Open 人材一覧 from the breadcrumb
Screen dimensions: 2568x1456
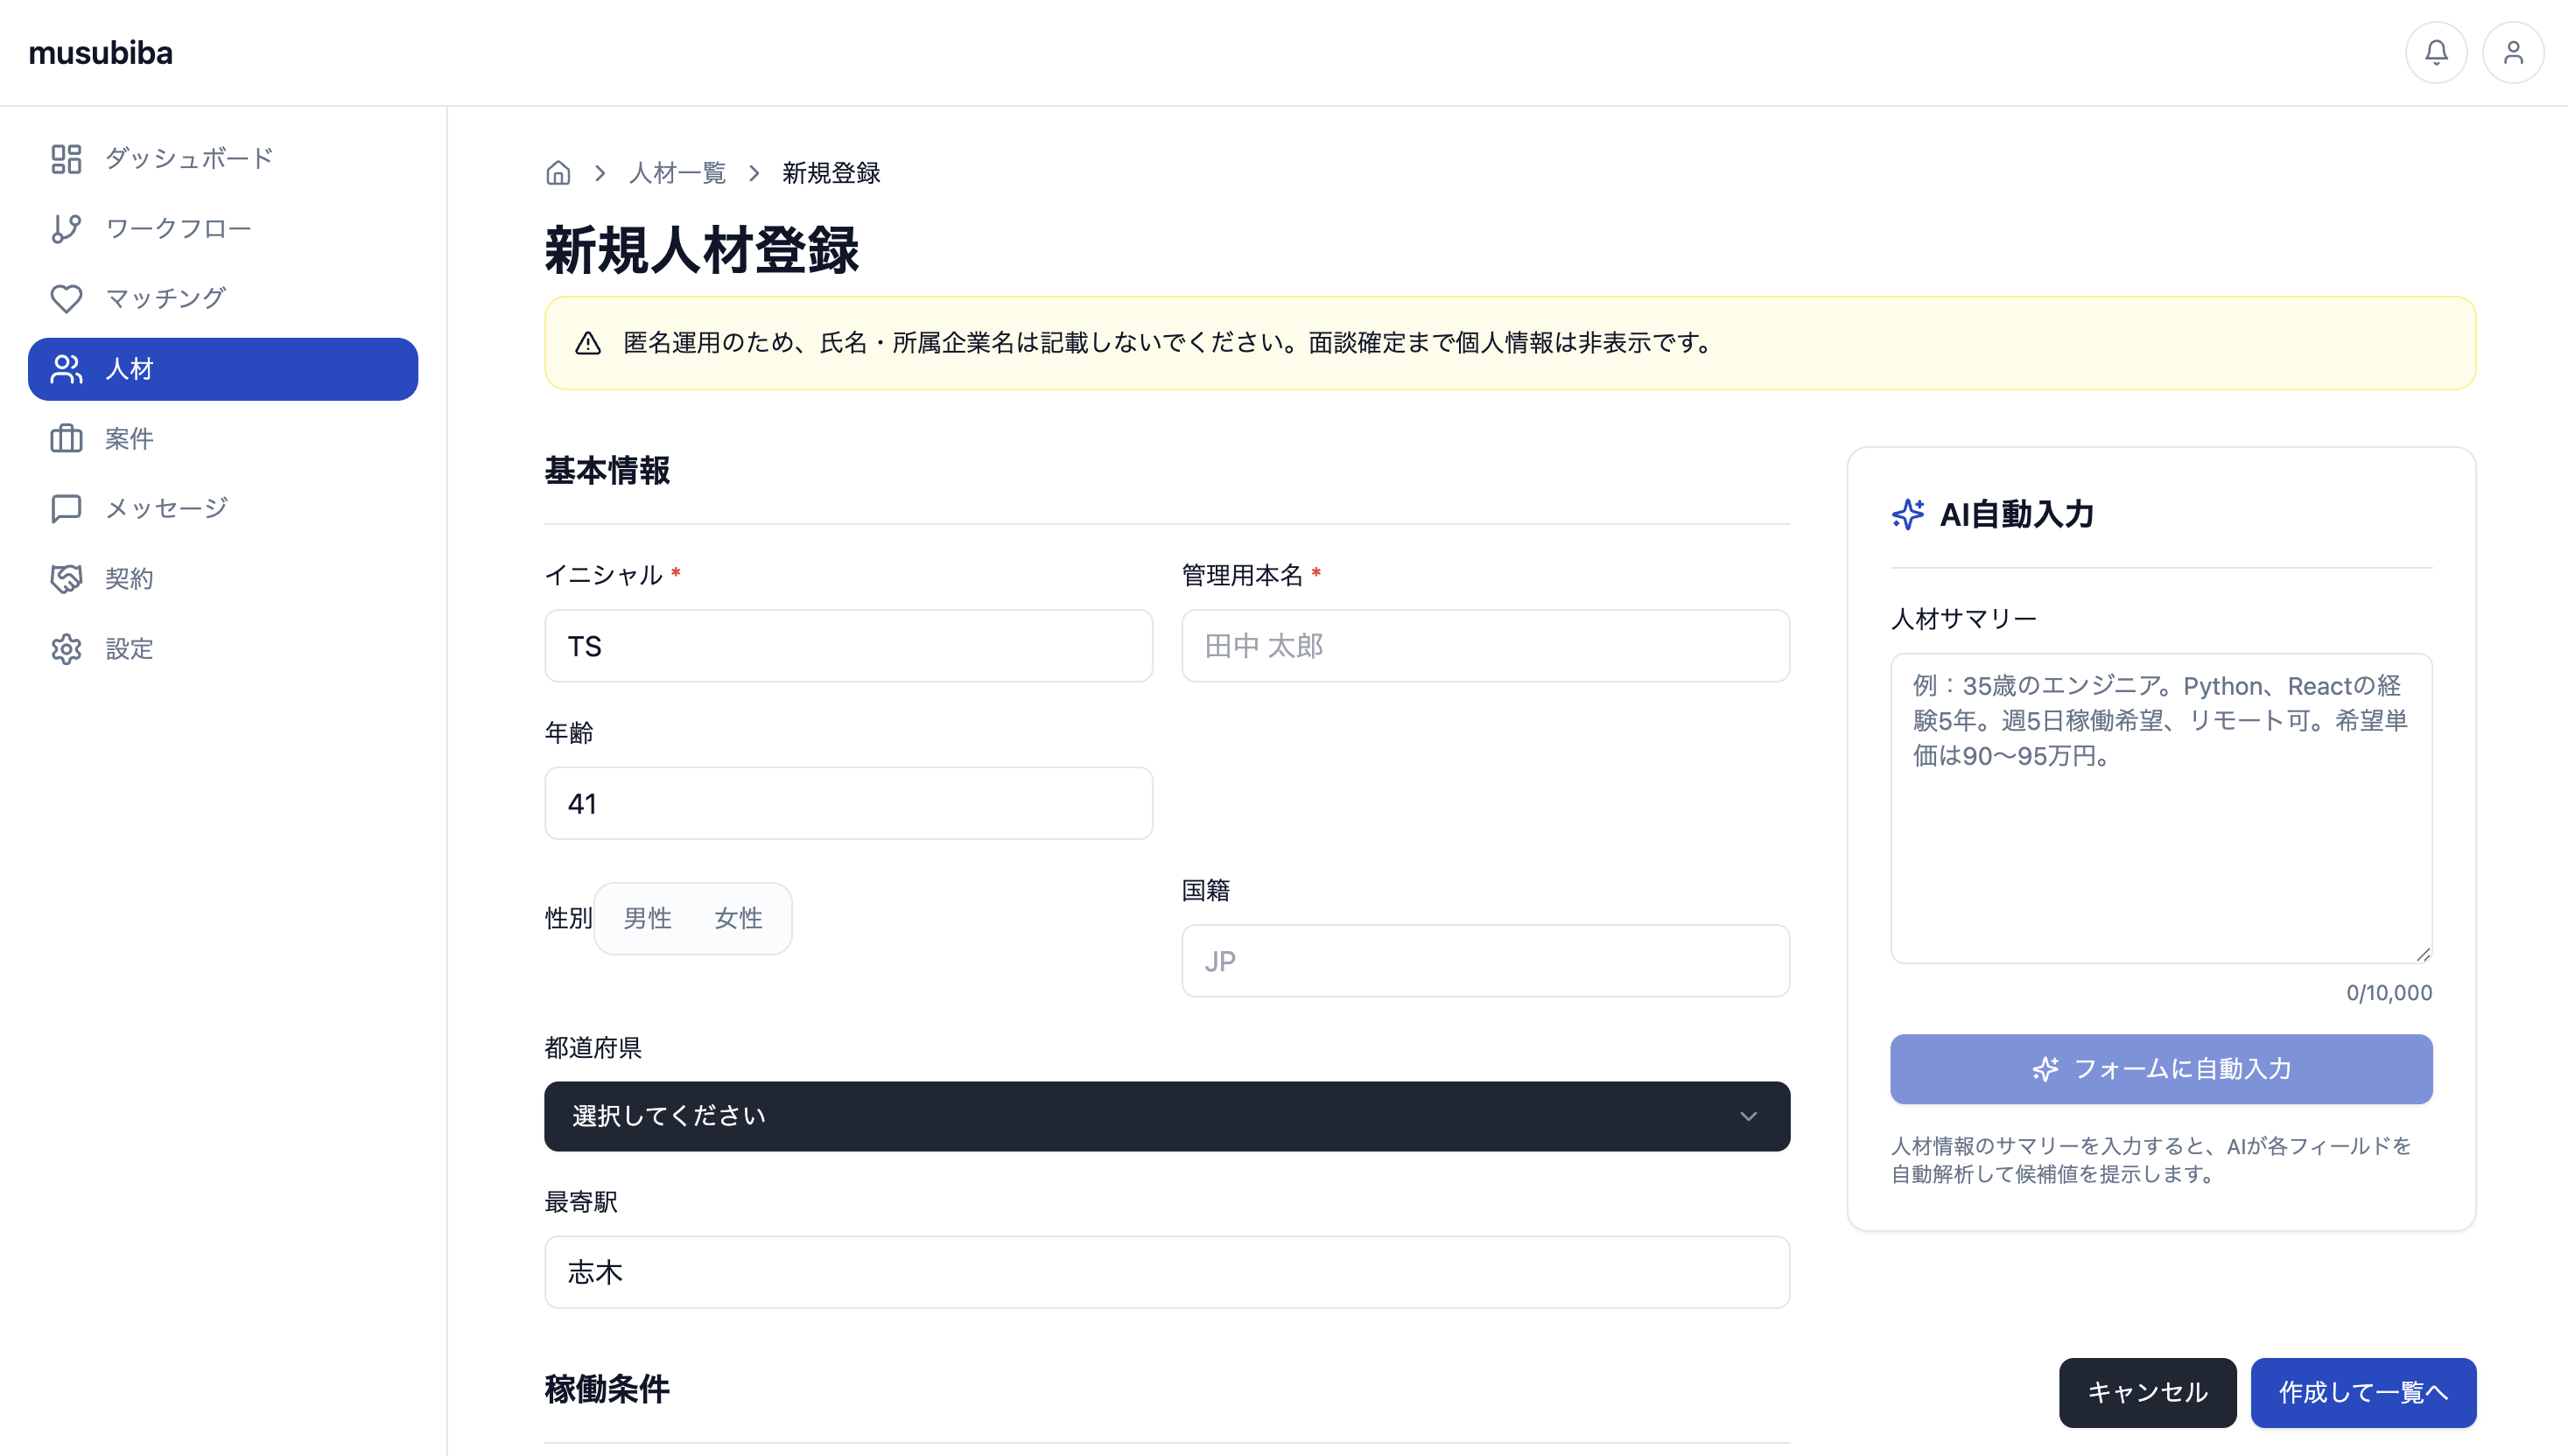(x=677, y=172)
